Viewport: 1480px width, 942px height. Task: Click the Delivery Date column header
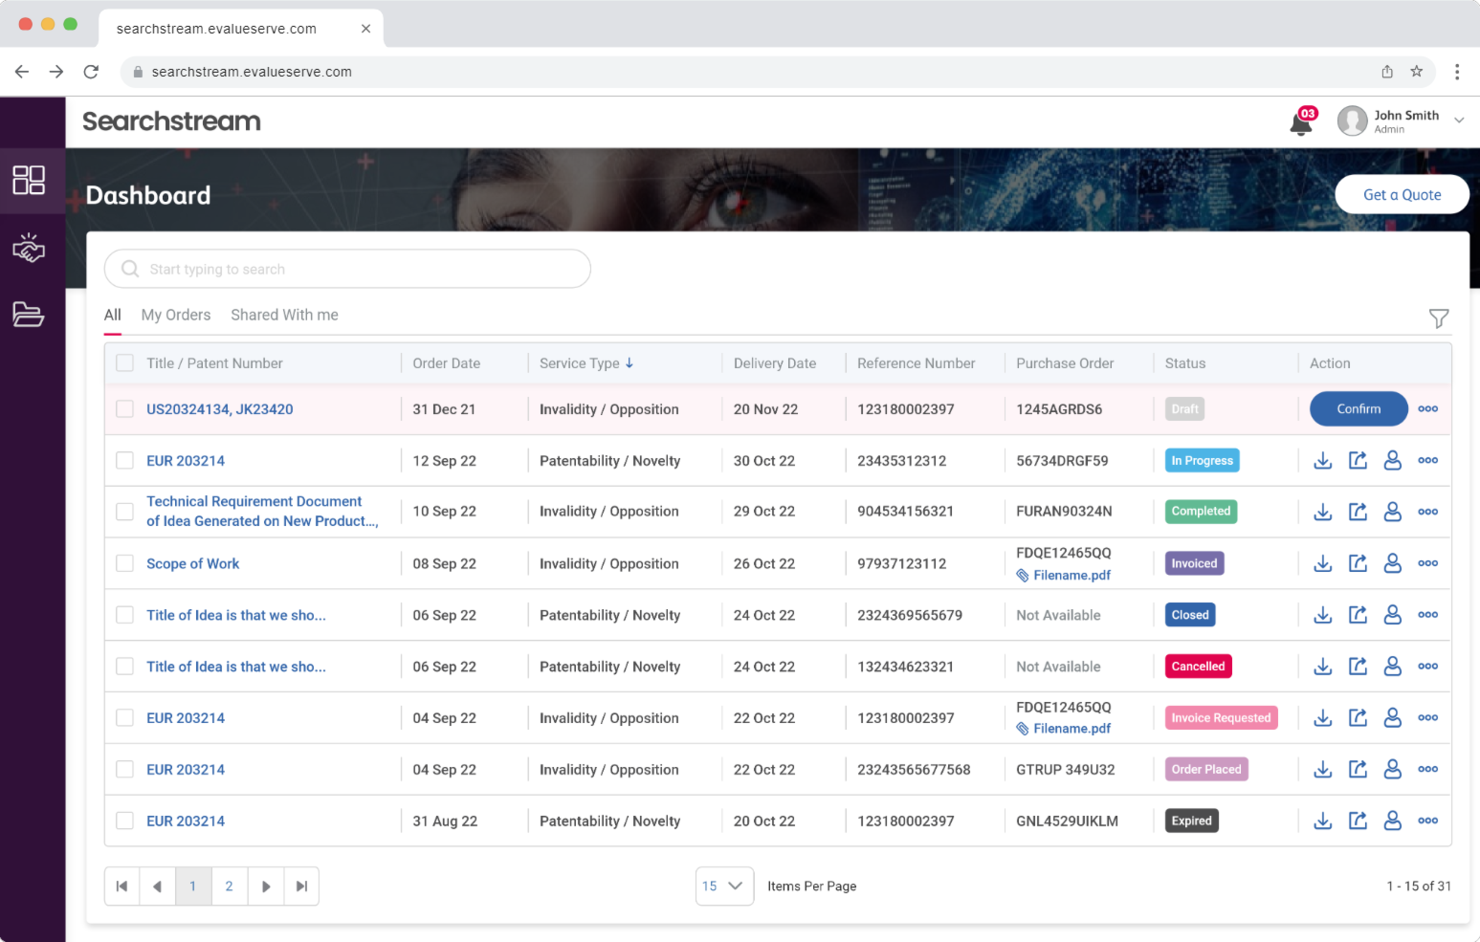coord(774,363)
